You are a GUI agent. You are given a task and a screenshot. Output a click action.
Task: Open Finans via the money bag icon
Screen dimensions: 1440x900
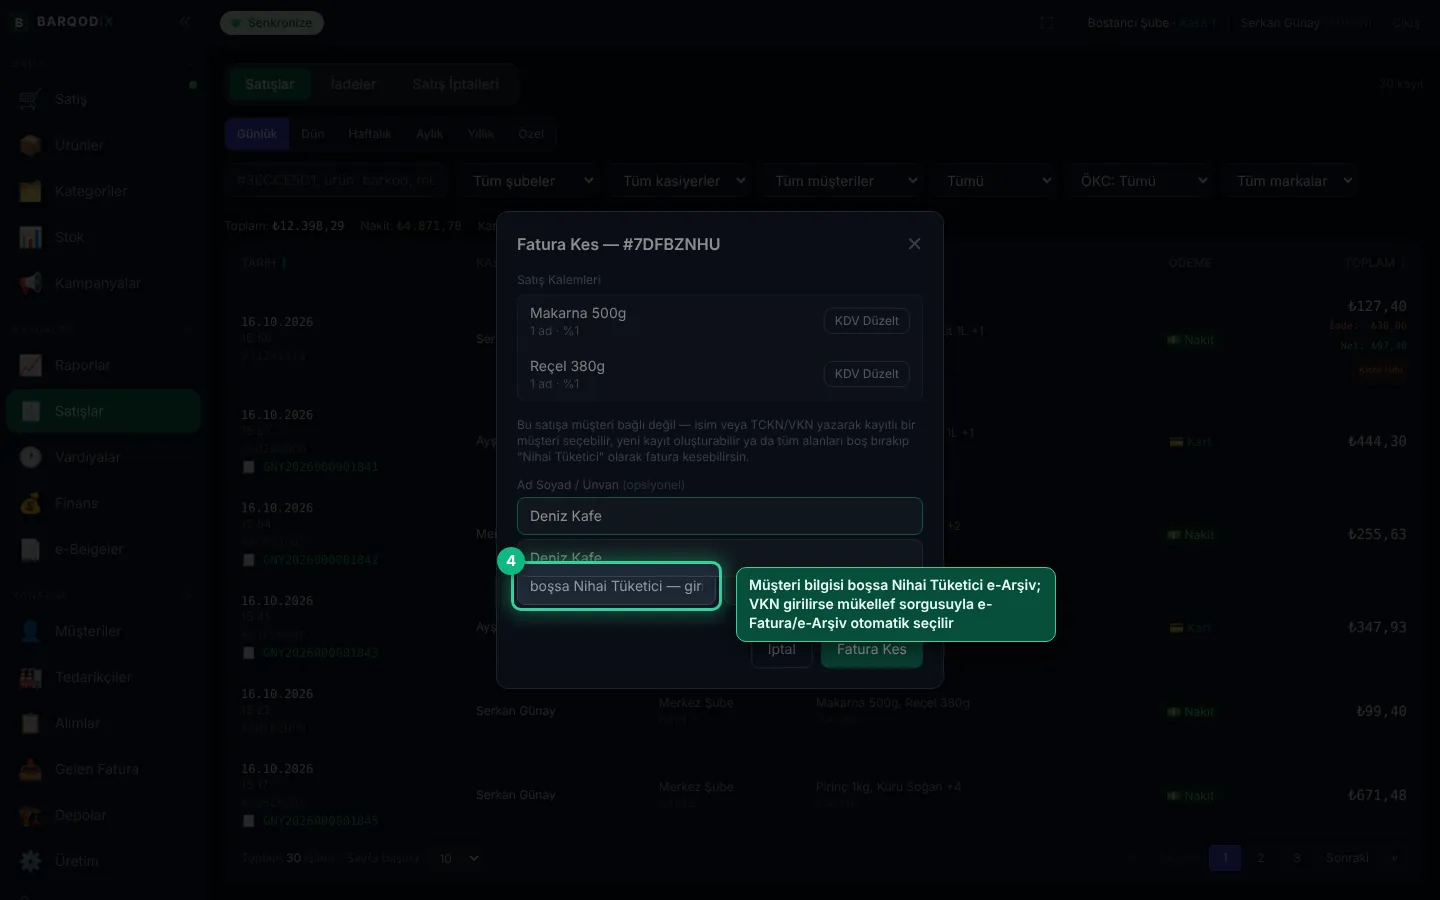[x=30, y=503]
